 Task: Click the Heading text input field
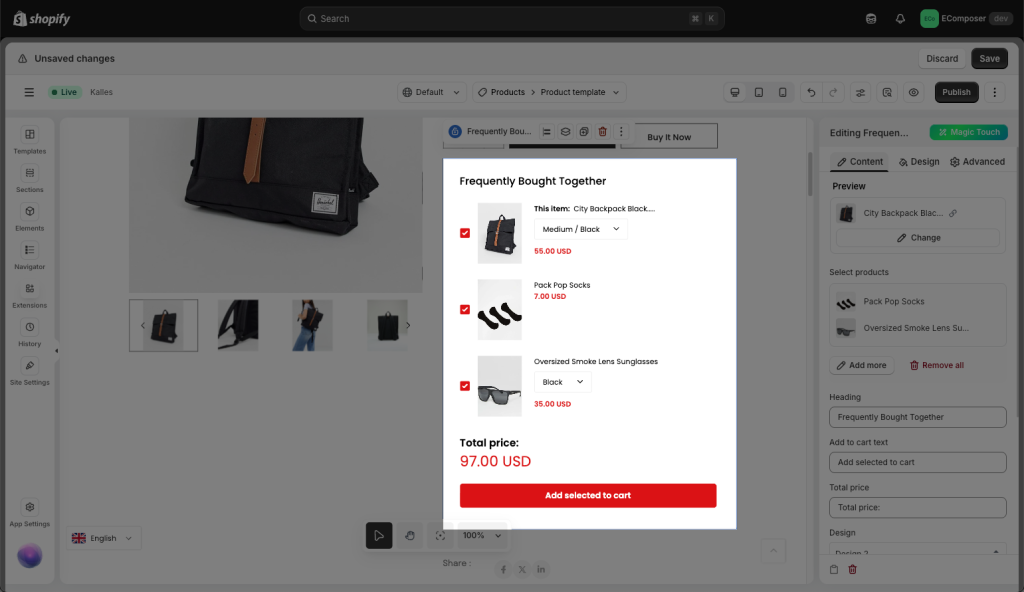click(917, 417)
